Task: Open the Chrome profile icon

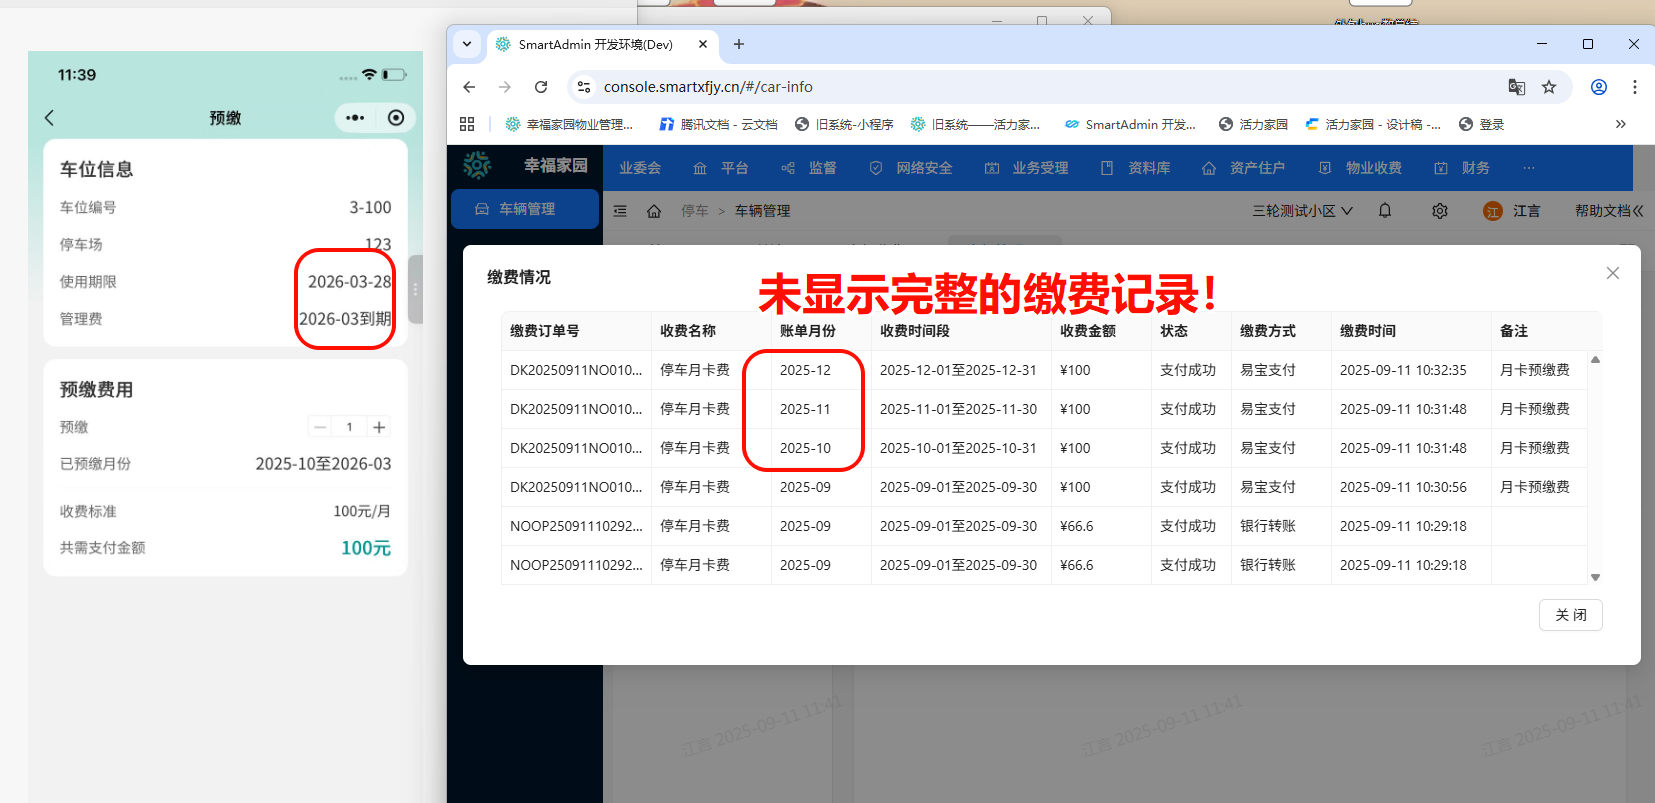Action: pyautogui.click(x=1599, y=87)
